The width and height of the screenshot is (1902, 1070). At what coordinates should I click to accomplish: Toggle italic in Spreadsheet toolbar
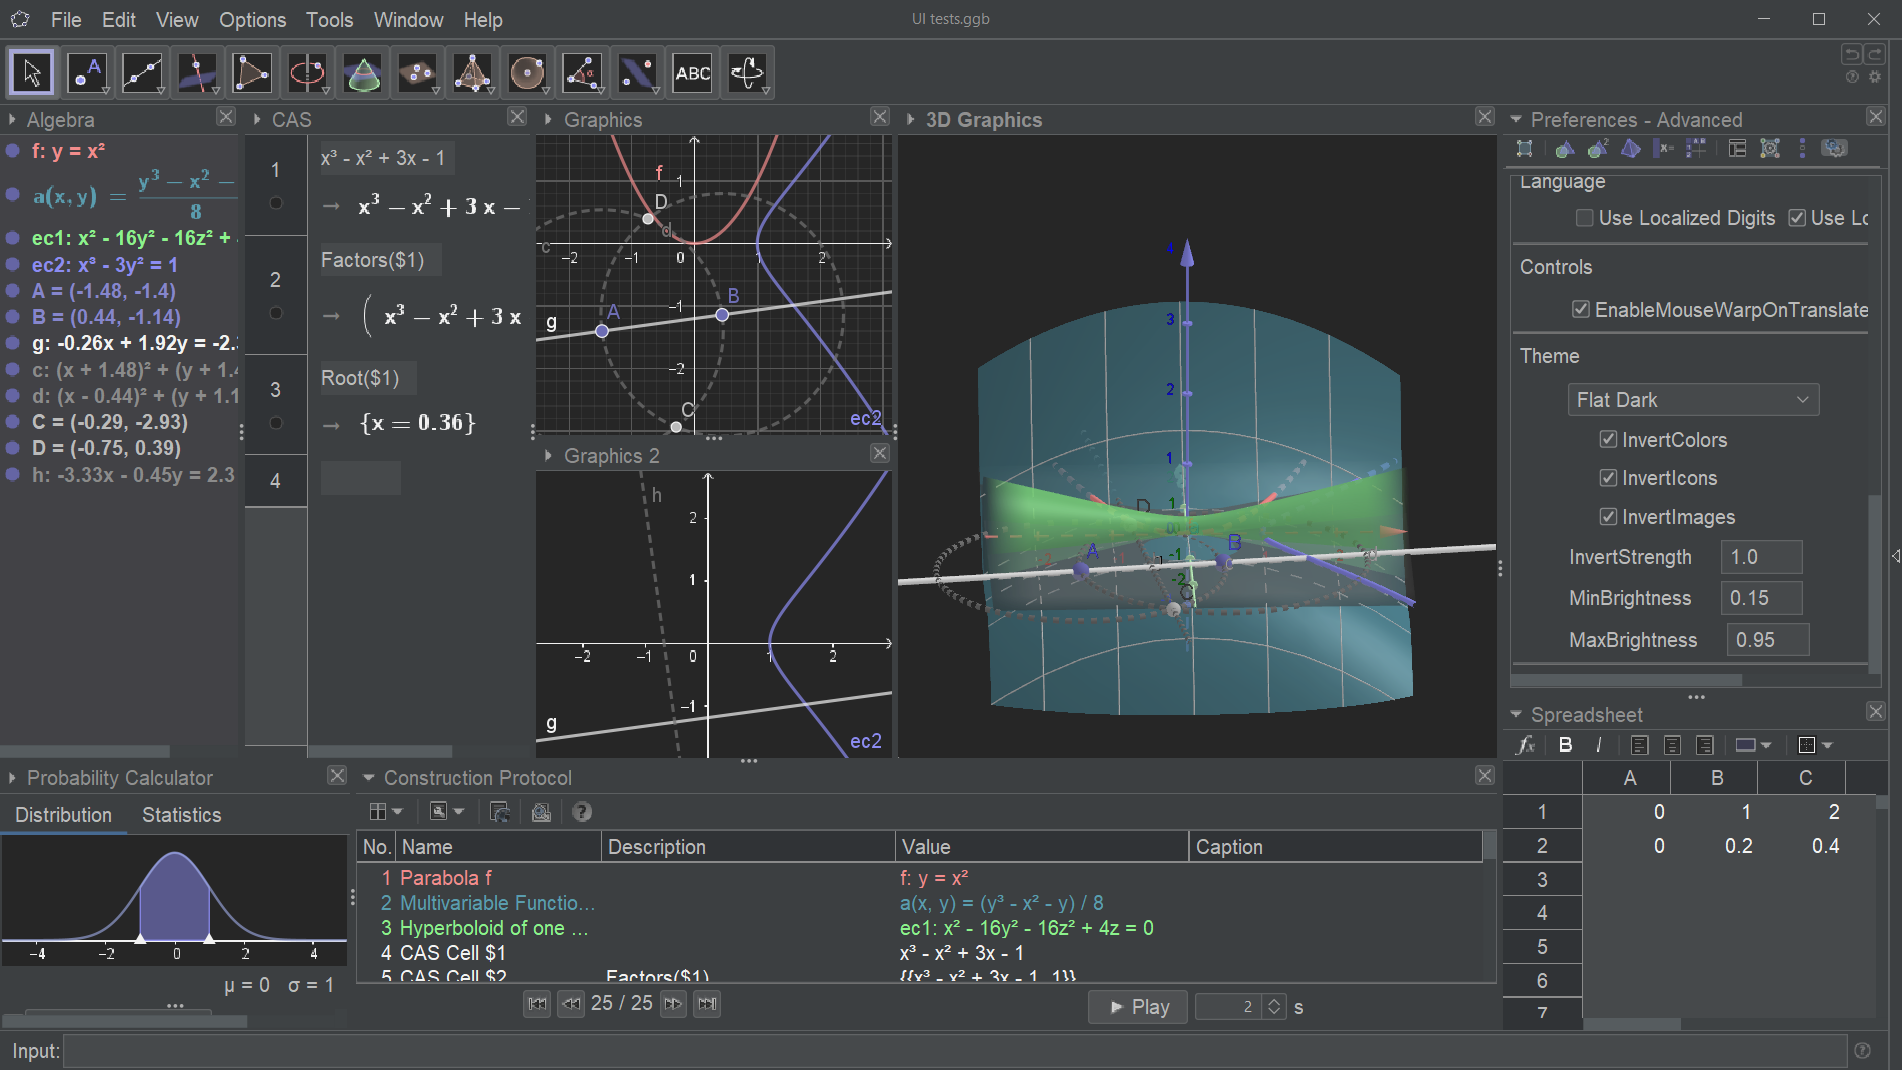[x=1598, y=745]
